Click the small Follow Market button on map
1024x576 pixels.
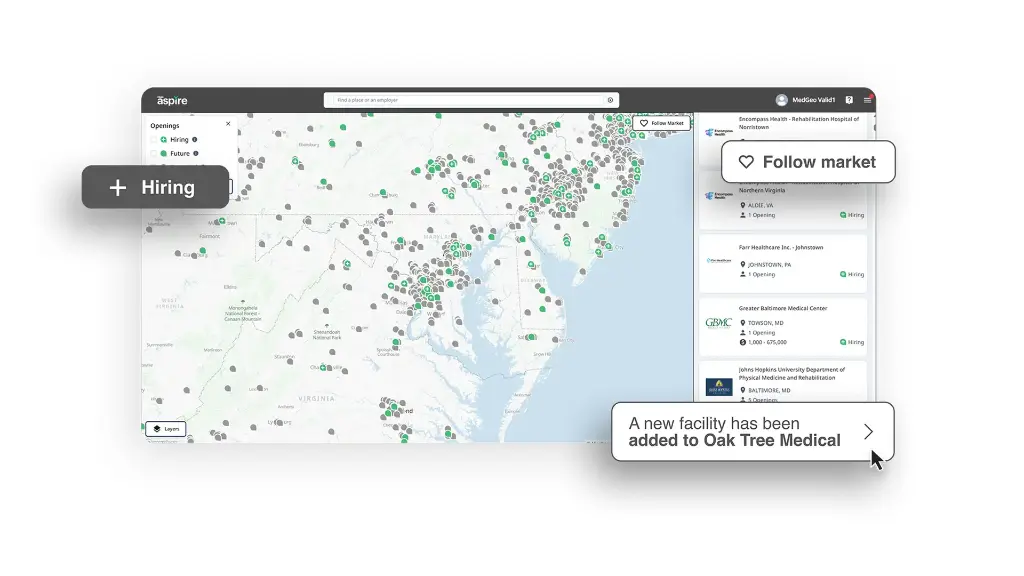click(662, 123)
